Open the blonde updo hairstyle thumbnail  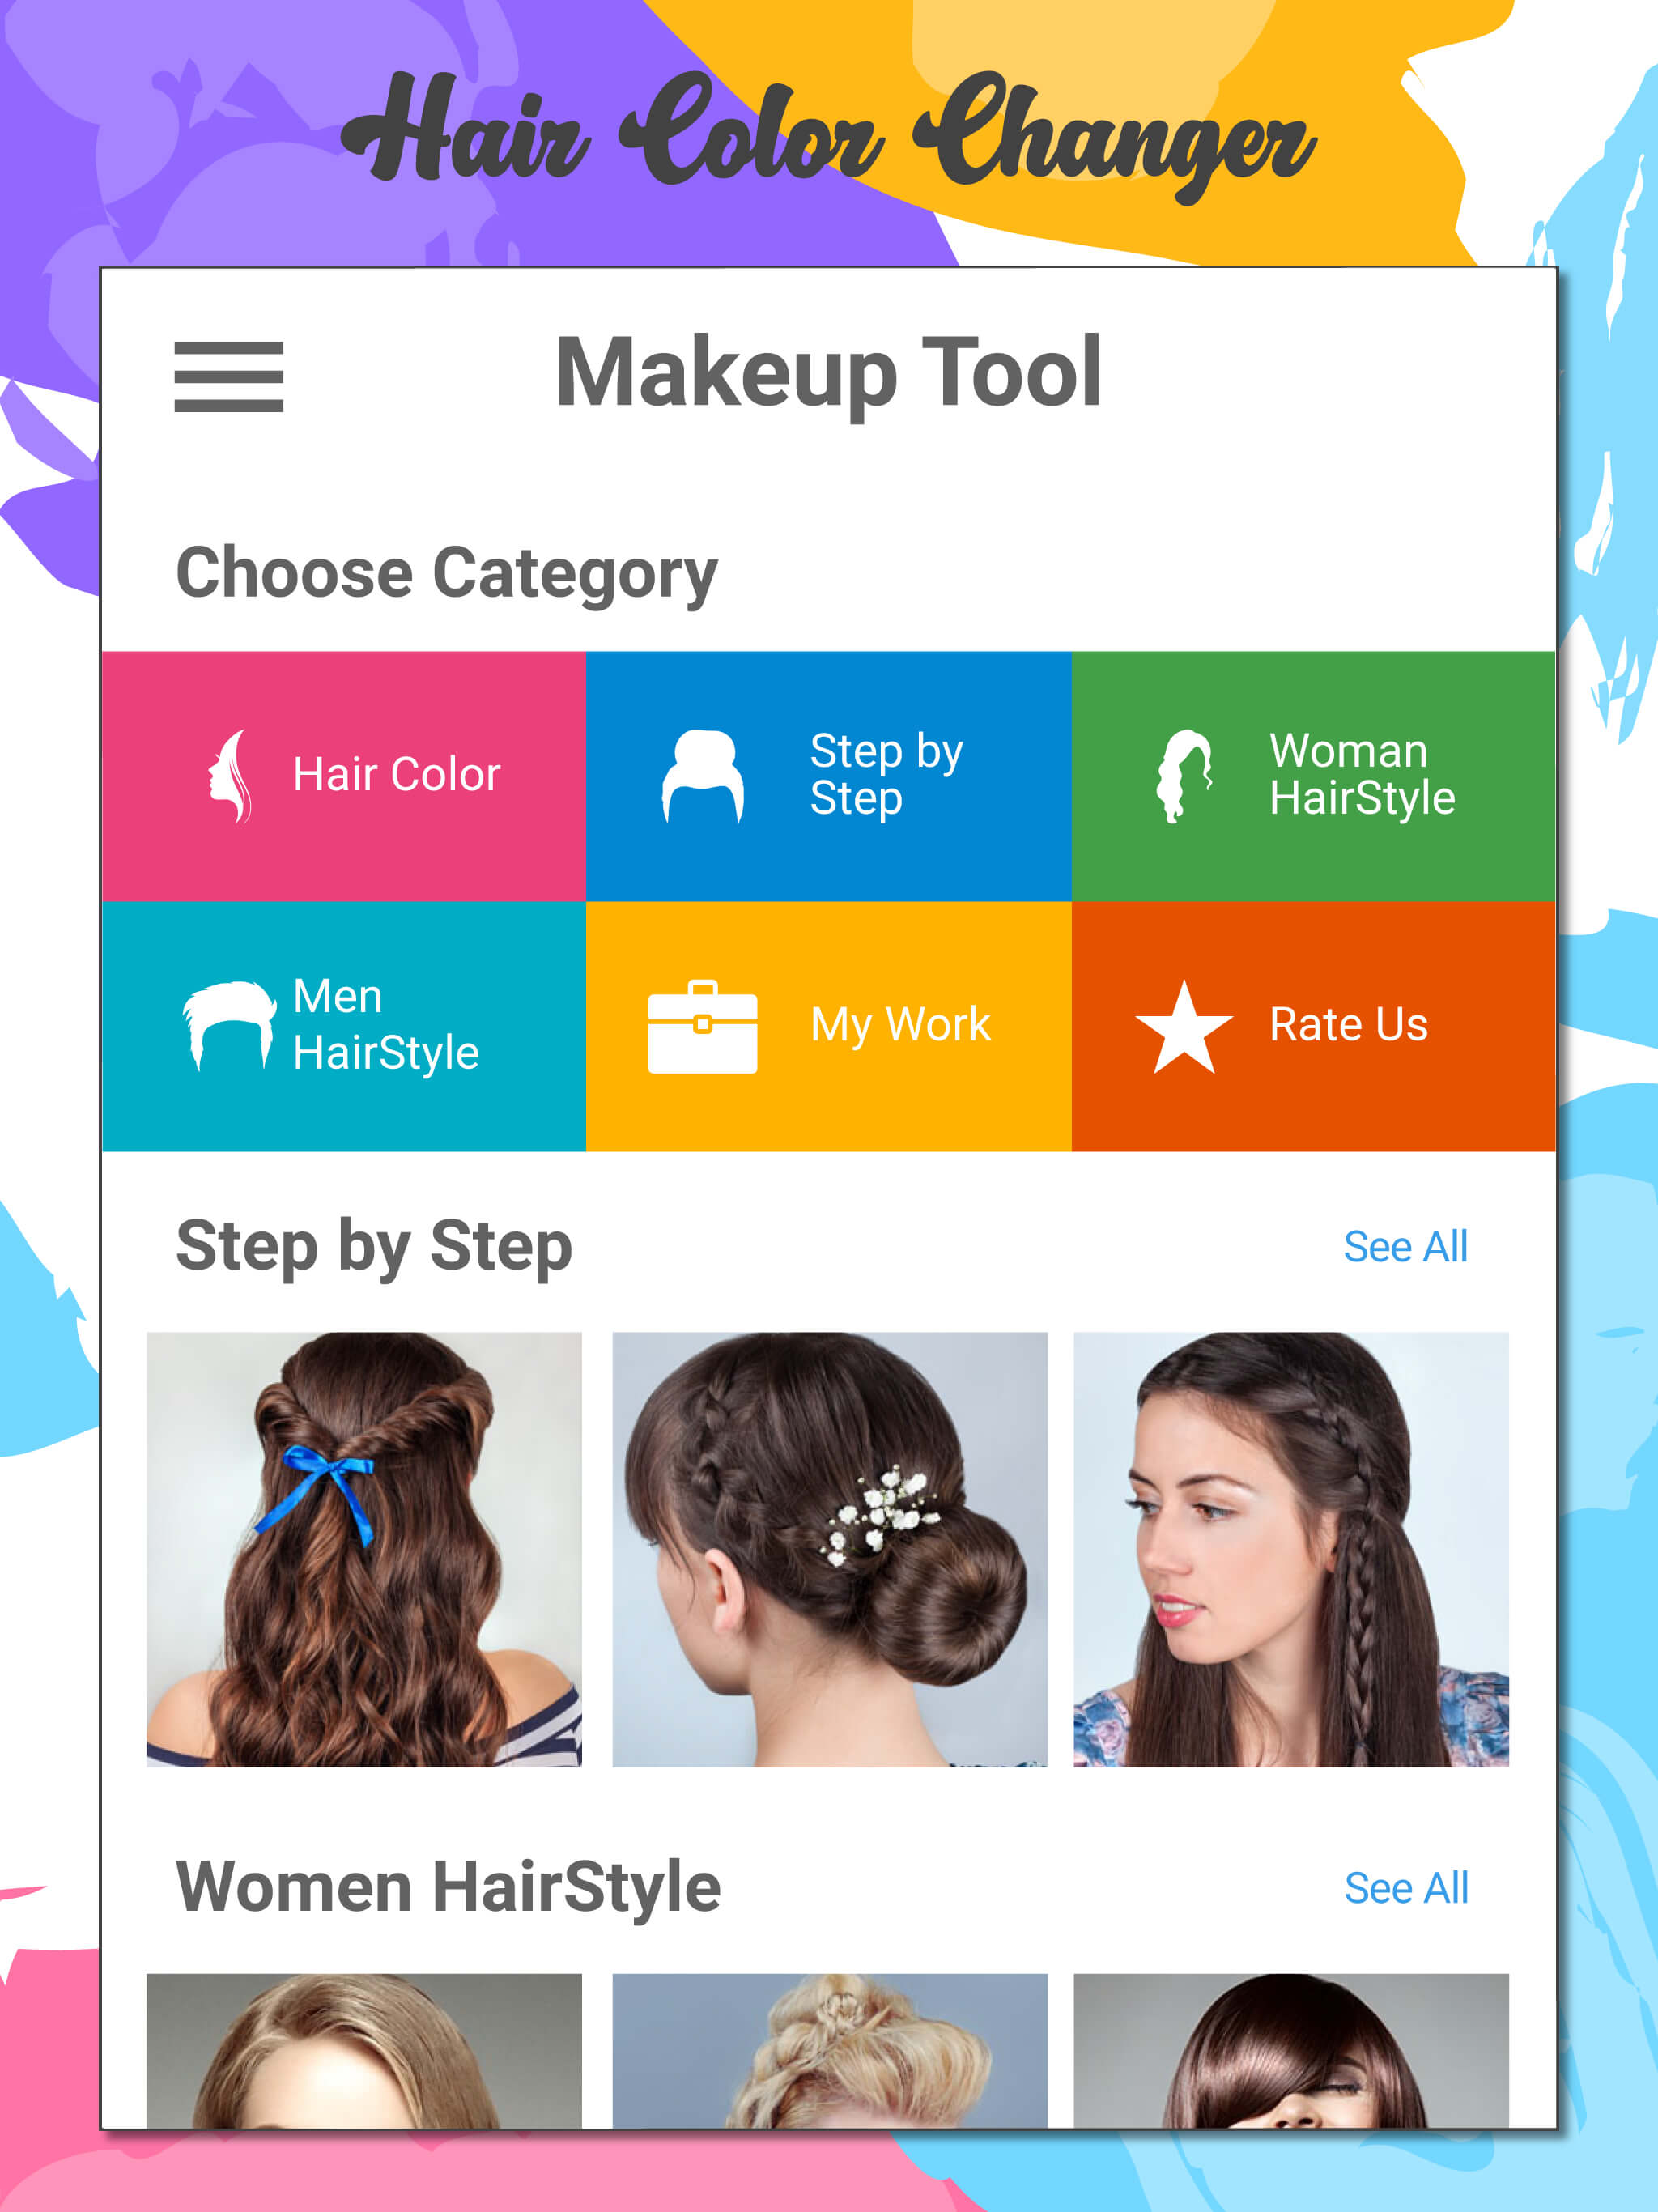tap(830, 2050)
